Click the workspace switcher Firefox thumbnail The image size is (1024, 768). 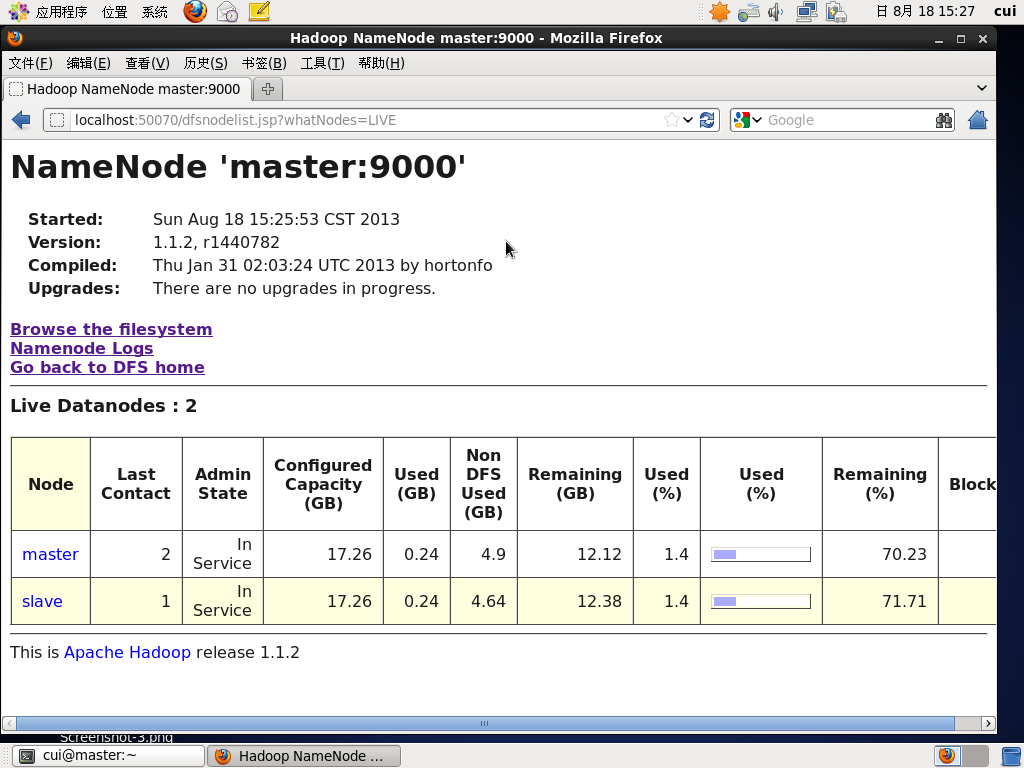click(947, 756)
